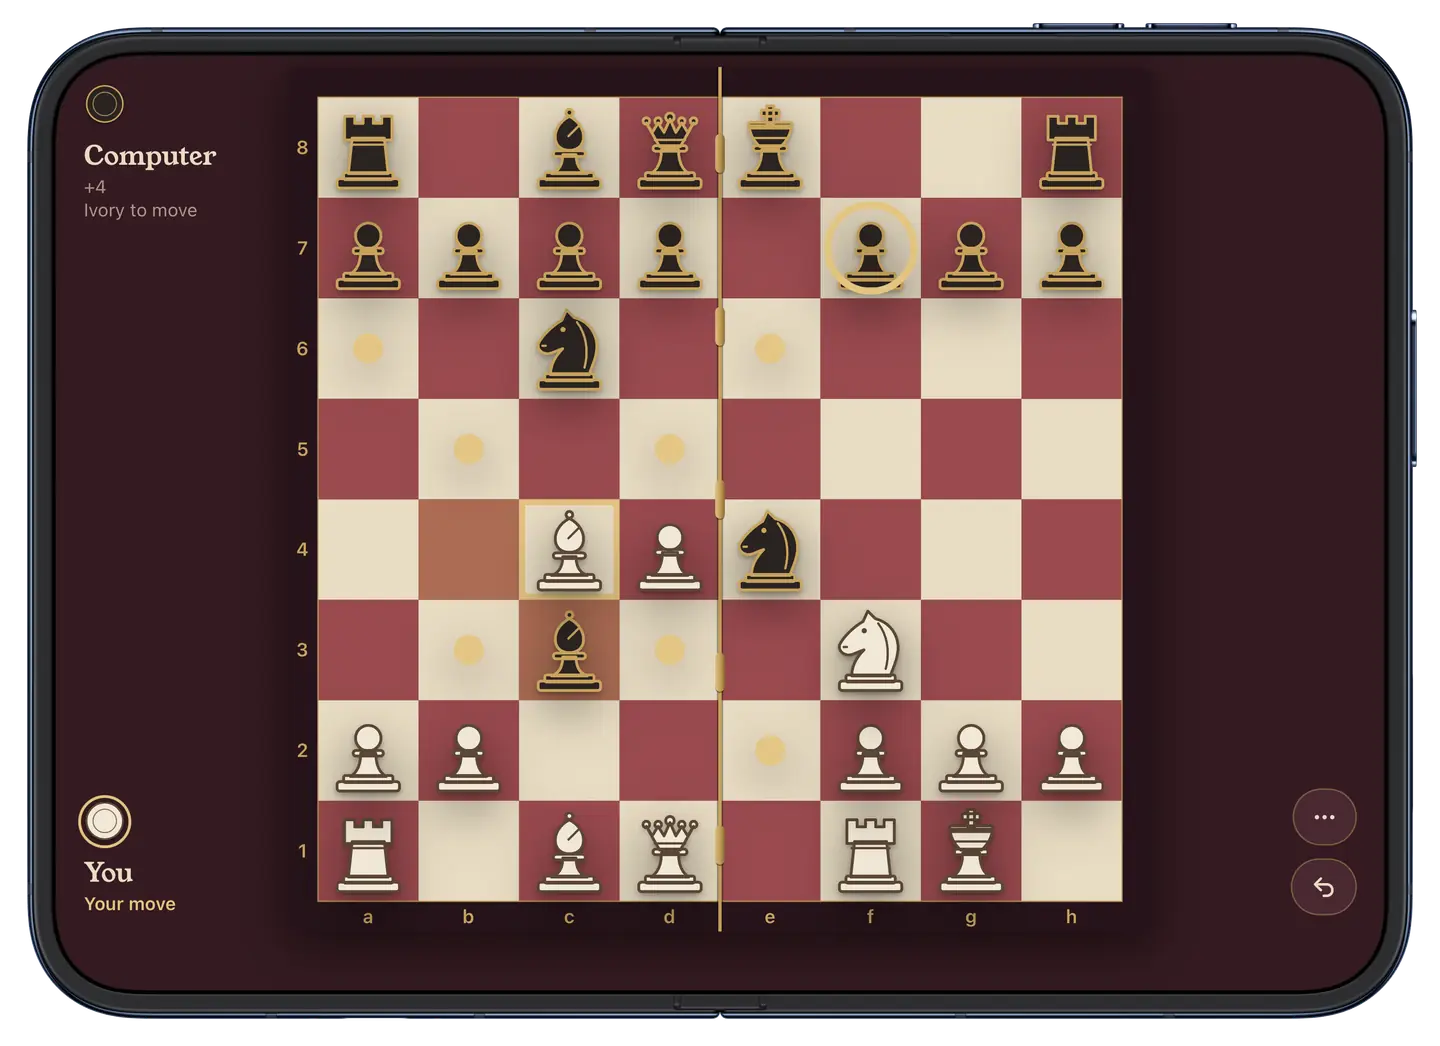The width and height of the screenshot is (1440, 1046).
Task: Move bishop to the d3 dot
Action: (x=669, y=650)
